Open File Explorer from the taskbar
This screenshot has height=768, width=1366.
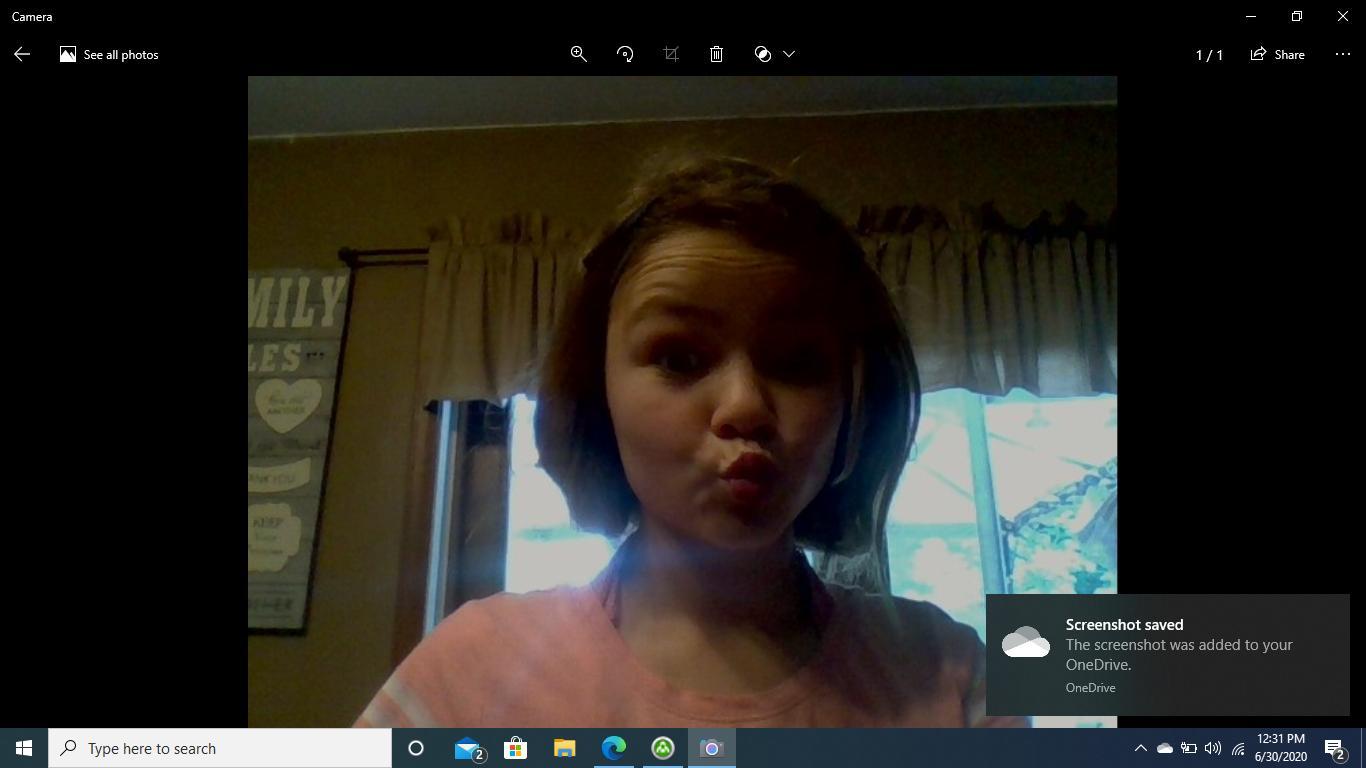pyautogui.click(x=564, y=748)
